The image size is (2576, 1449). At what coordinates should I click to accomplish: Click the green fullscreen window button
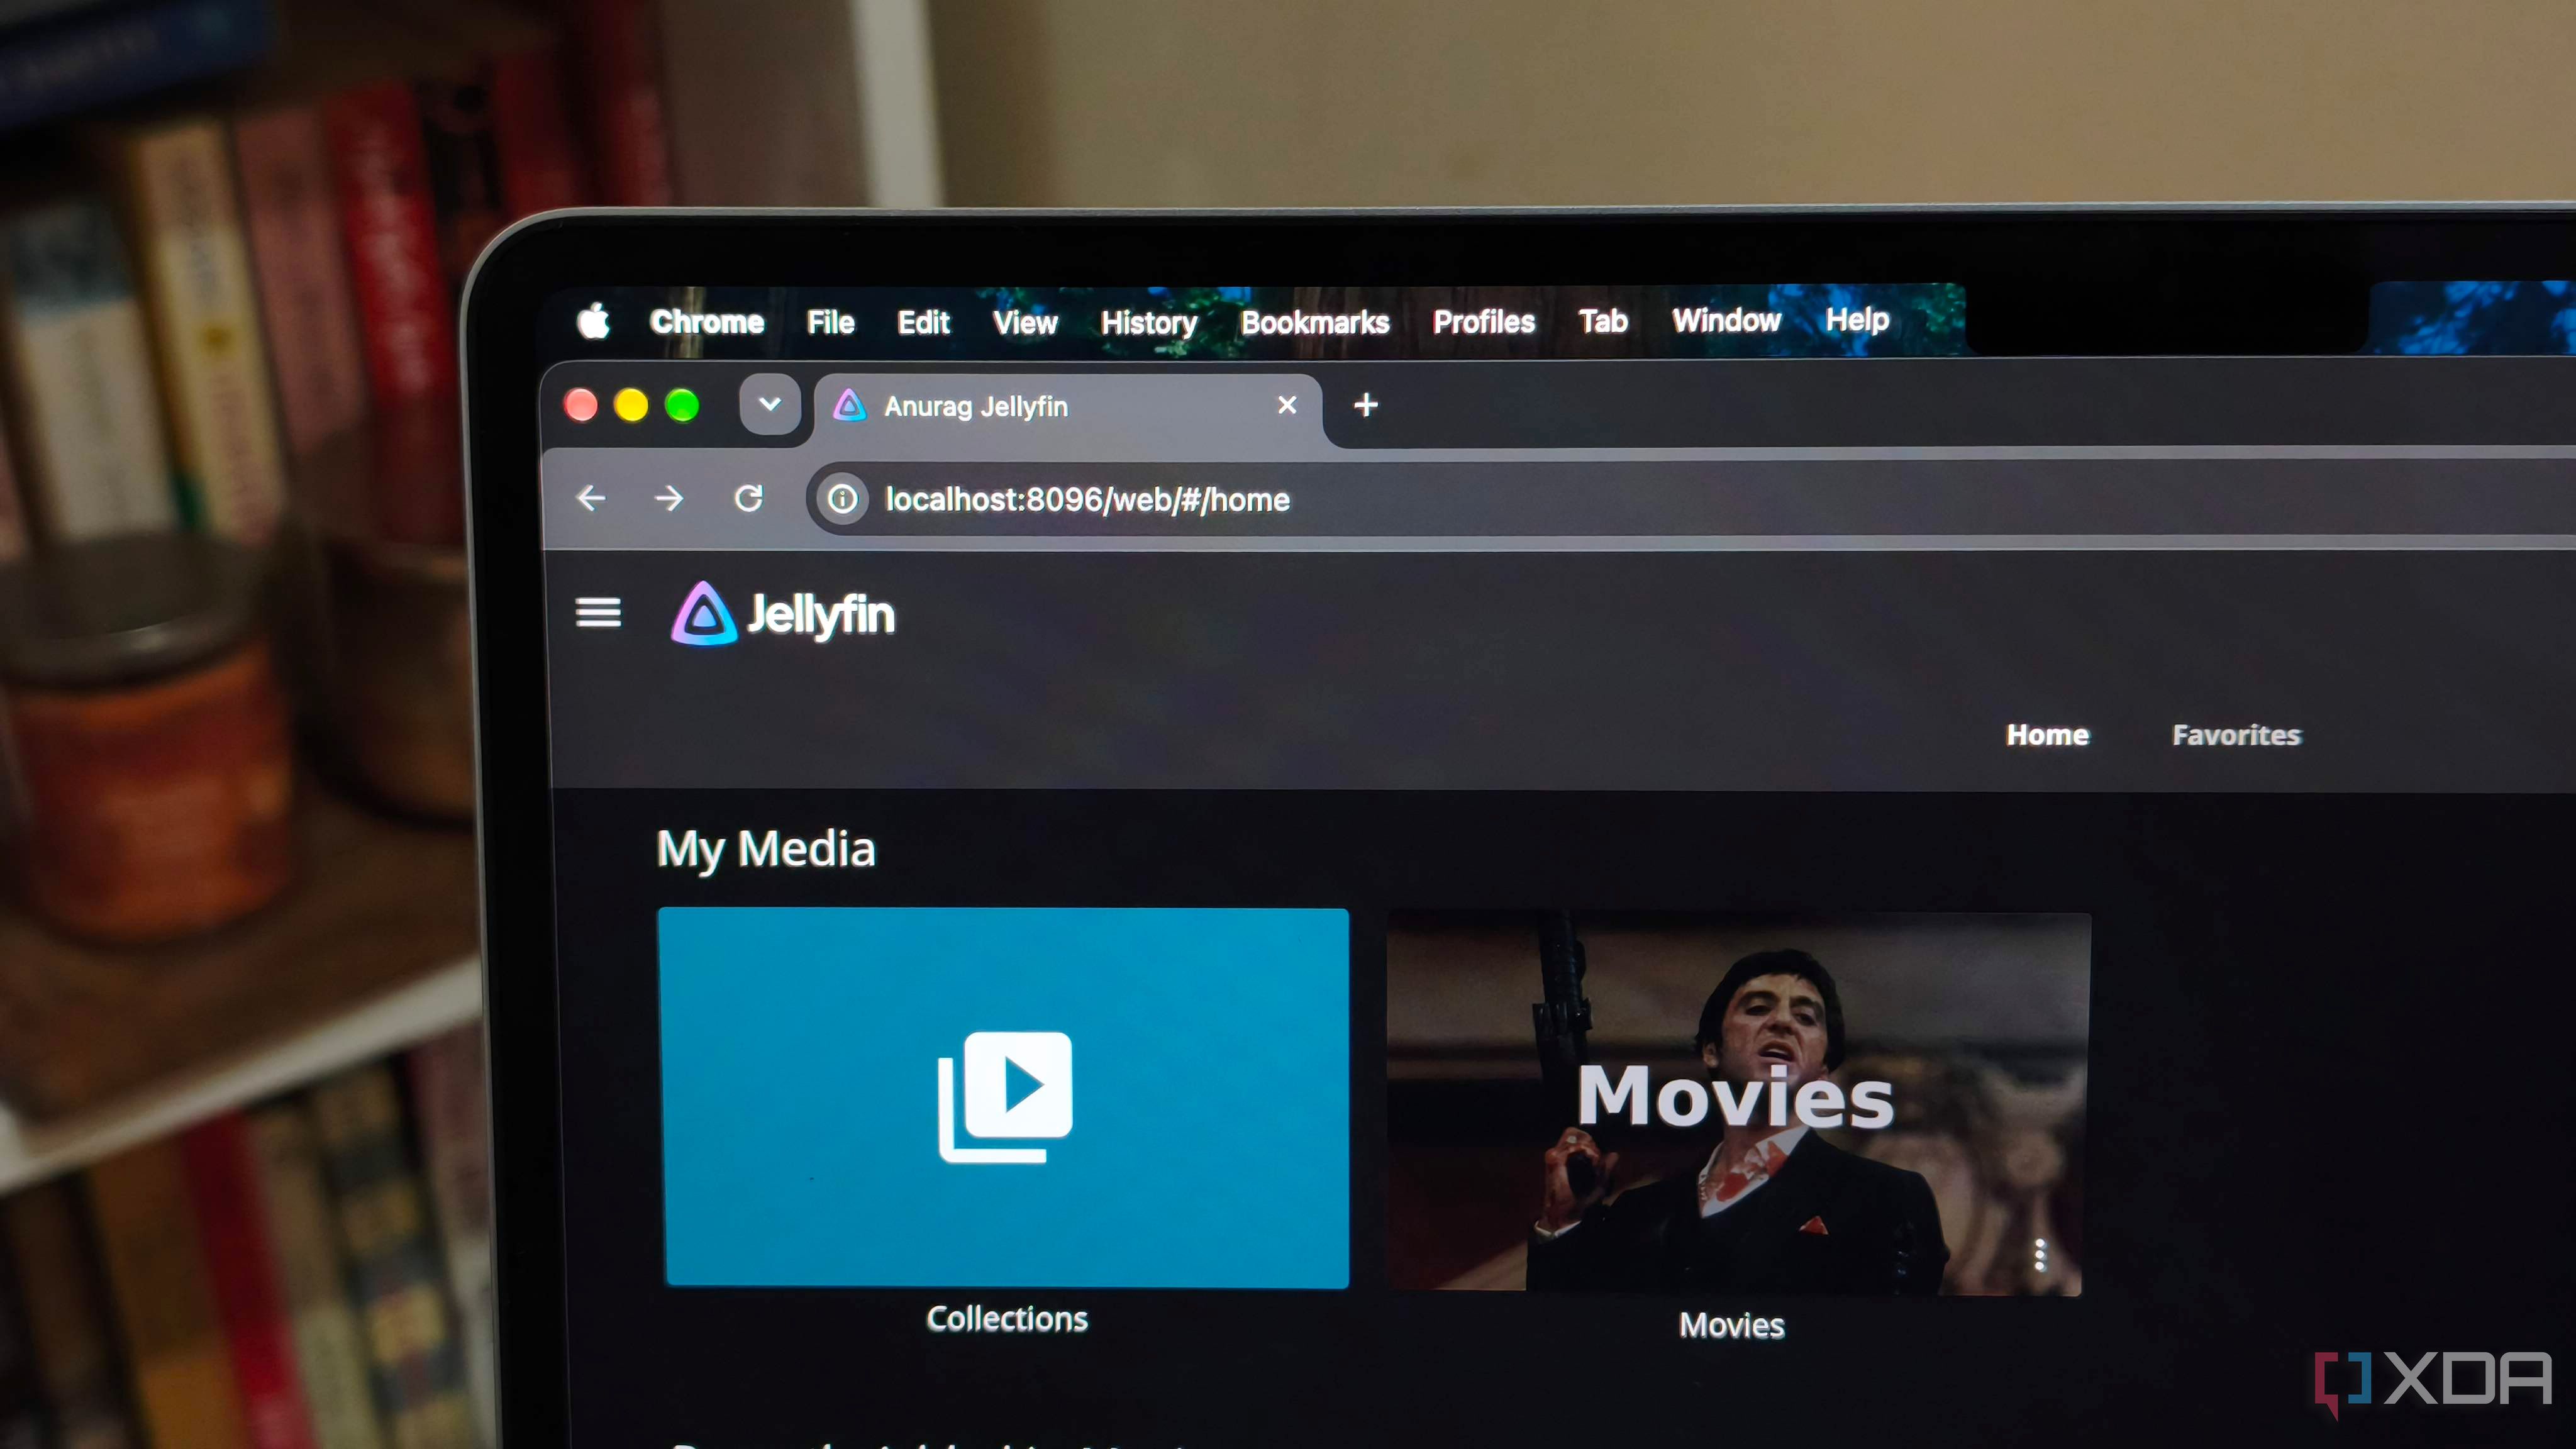(x=683, y=406)
